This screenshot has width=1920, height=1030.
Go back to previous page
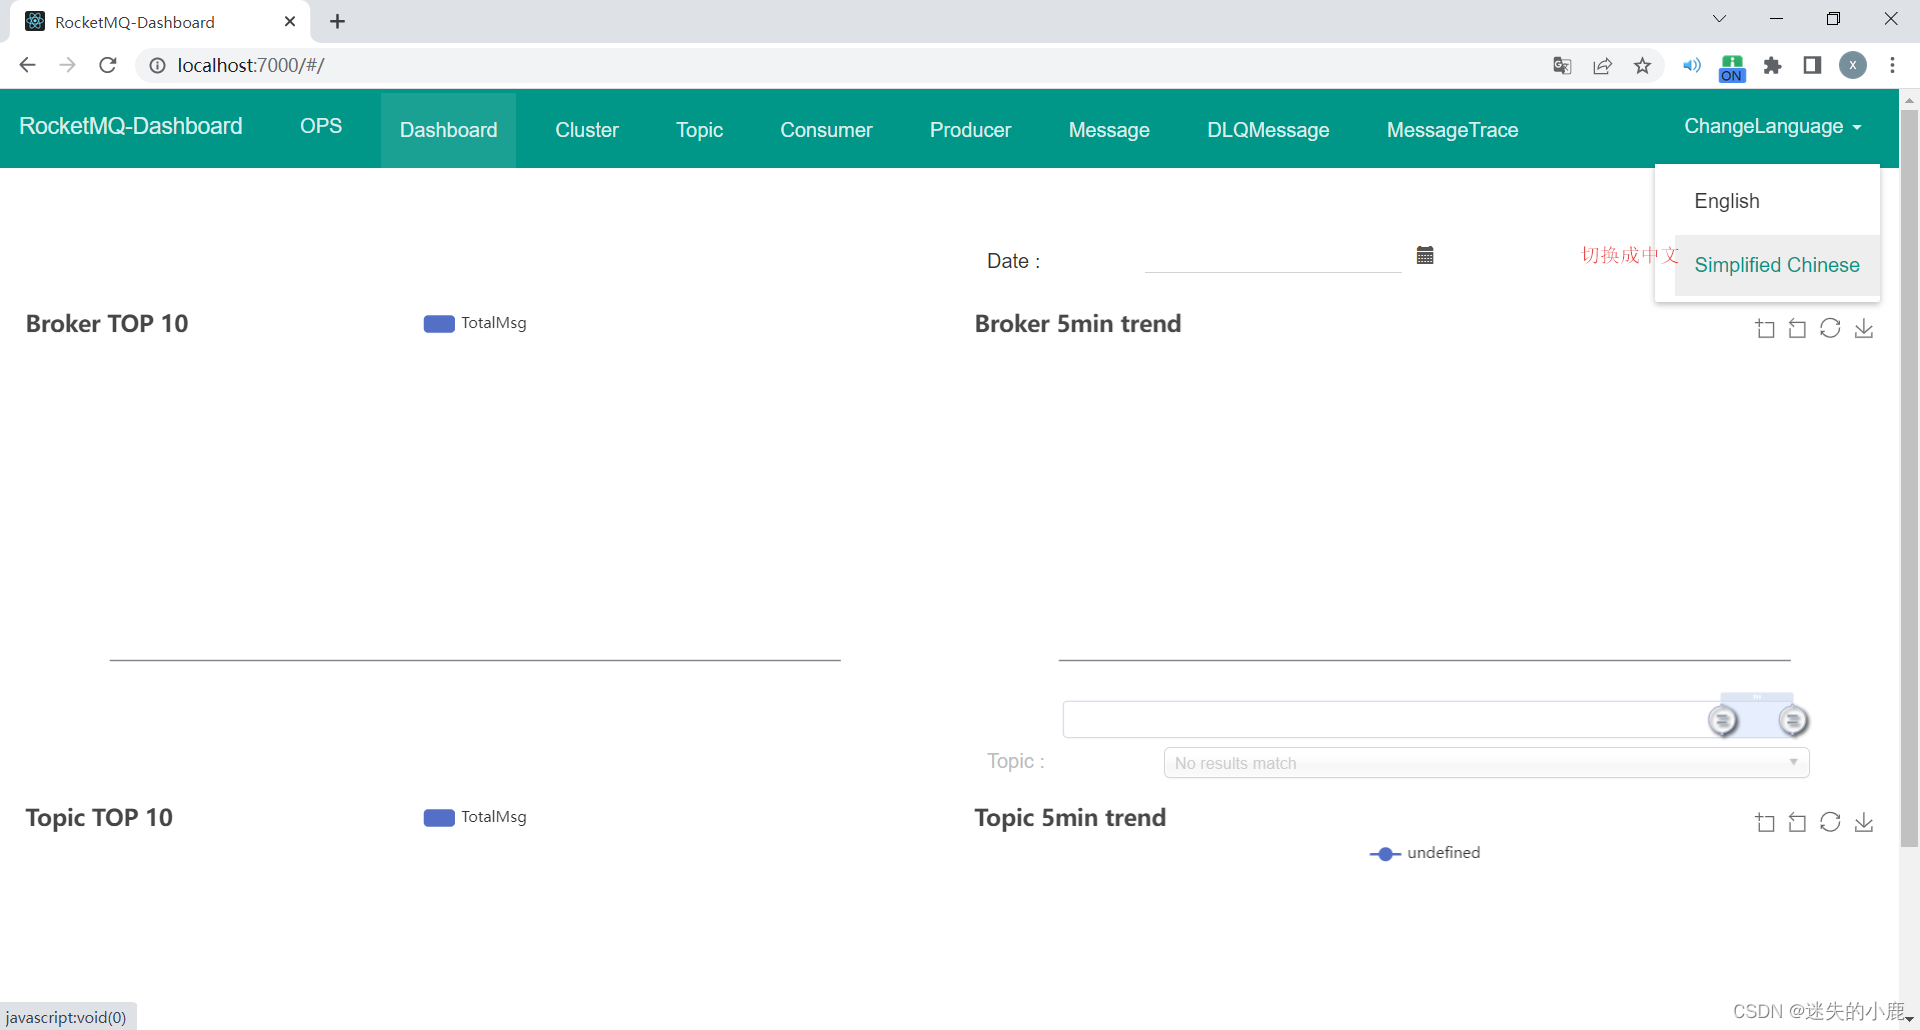pos(27,65)
